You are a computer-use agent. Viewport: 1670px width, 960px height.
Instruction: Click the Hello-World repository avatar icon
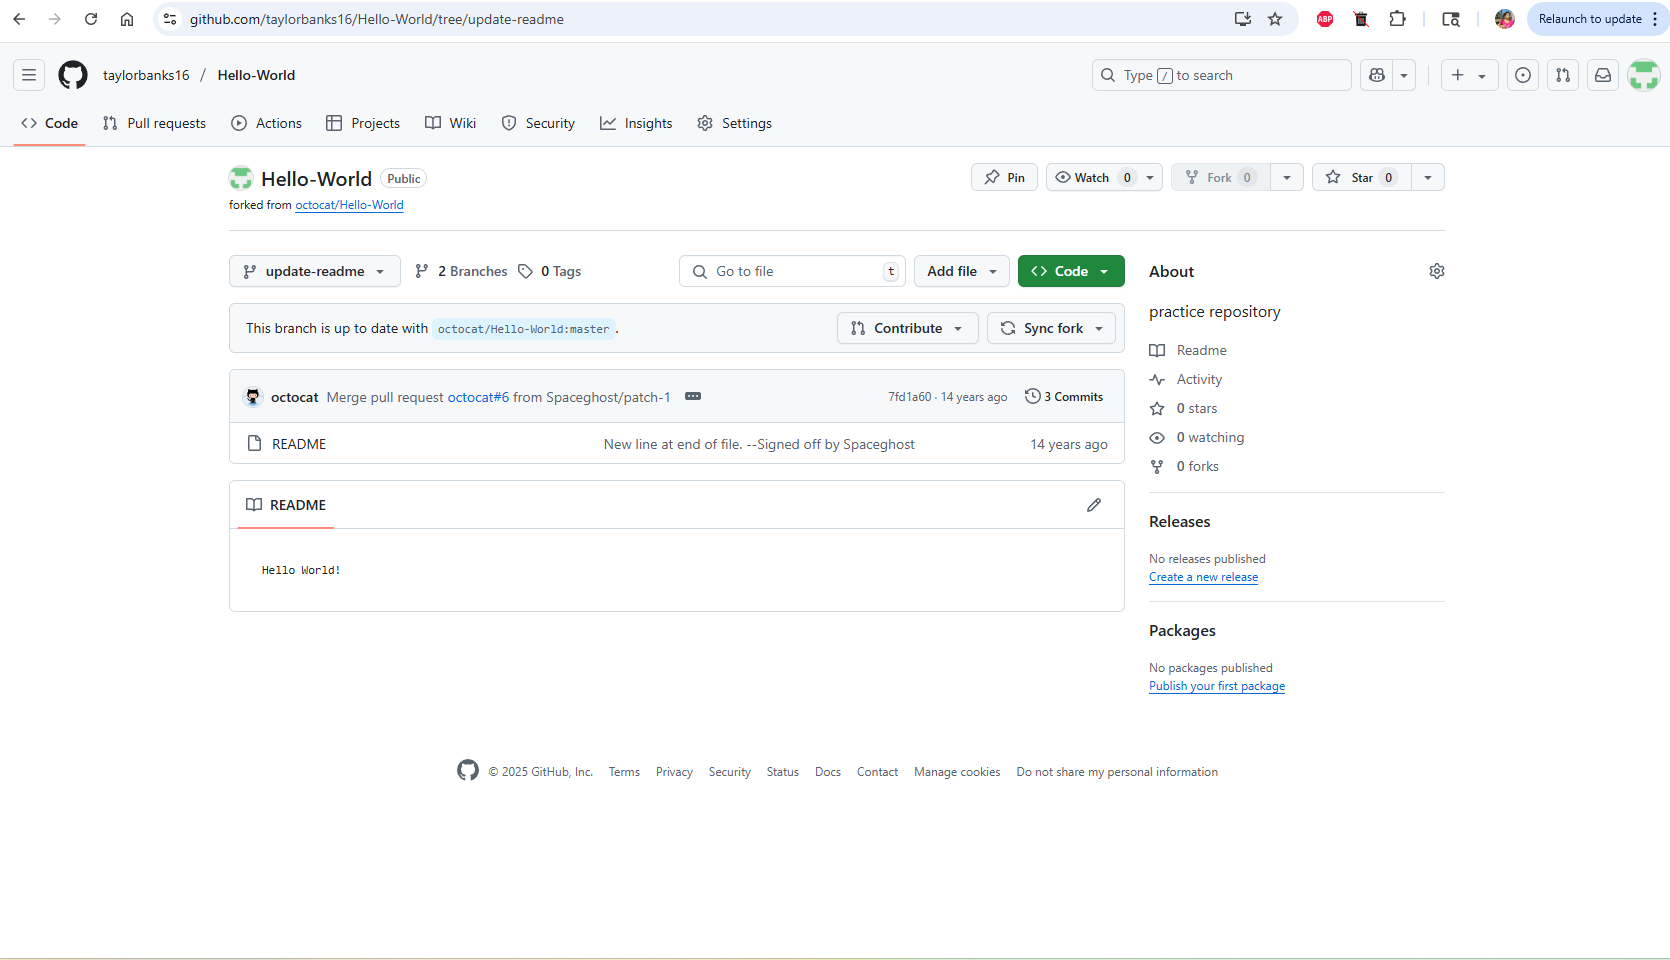point(241,178)
